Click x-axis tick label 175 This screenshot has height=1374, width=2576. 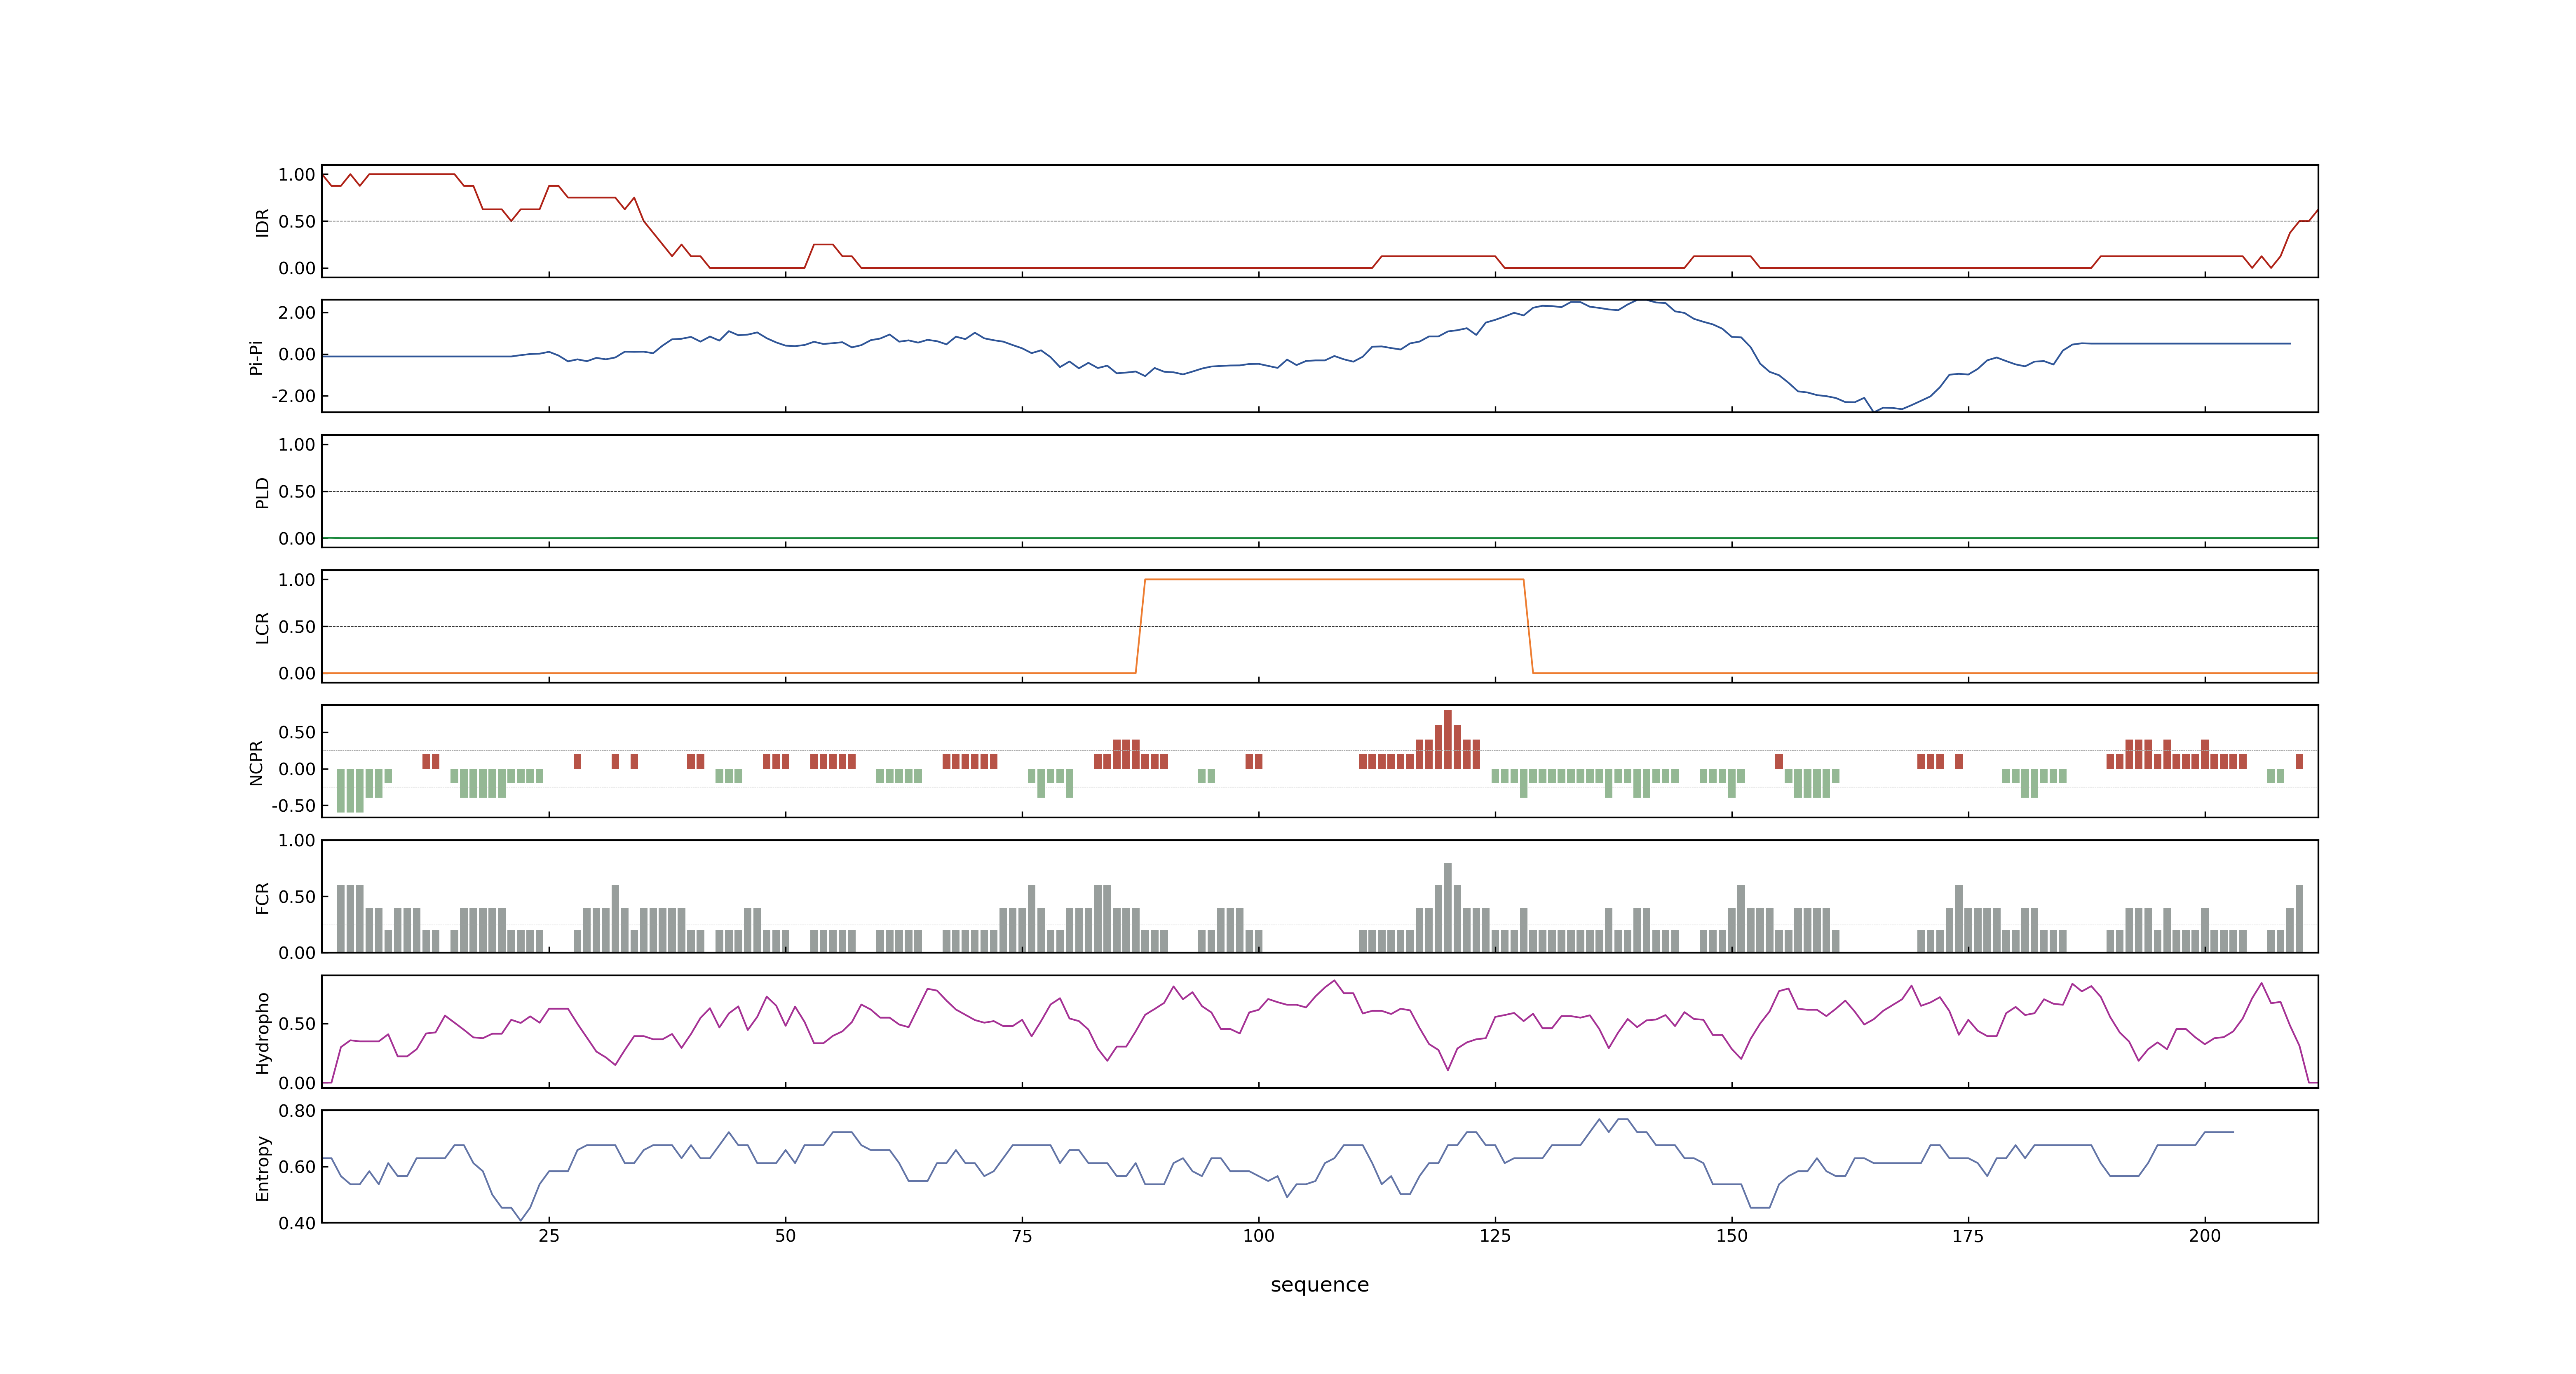[x=1968, y=1236]
